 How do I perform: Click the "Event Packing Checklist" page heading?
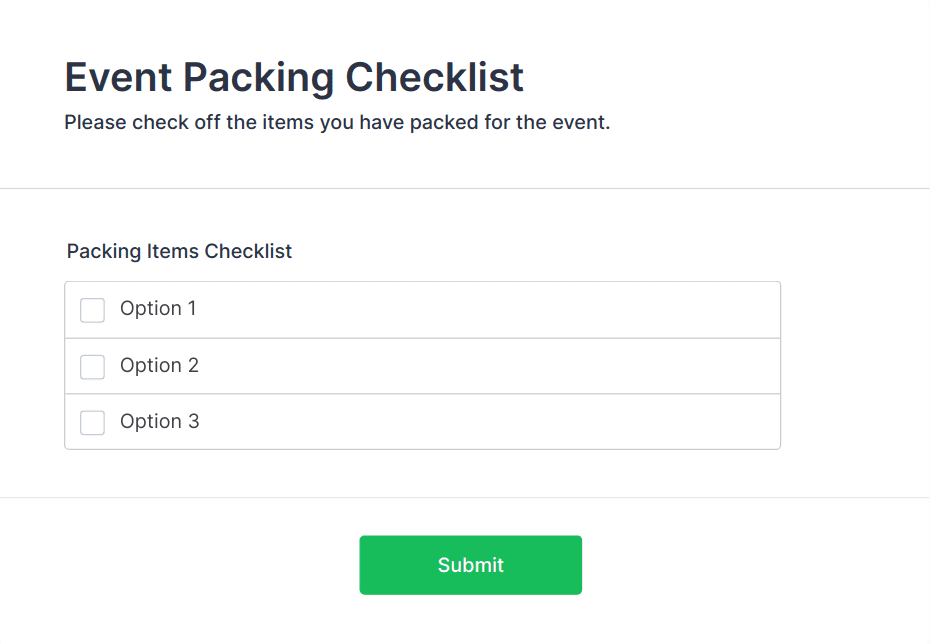pos(294,77)
